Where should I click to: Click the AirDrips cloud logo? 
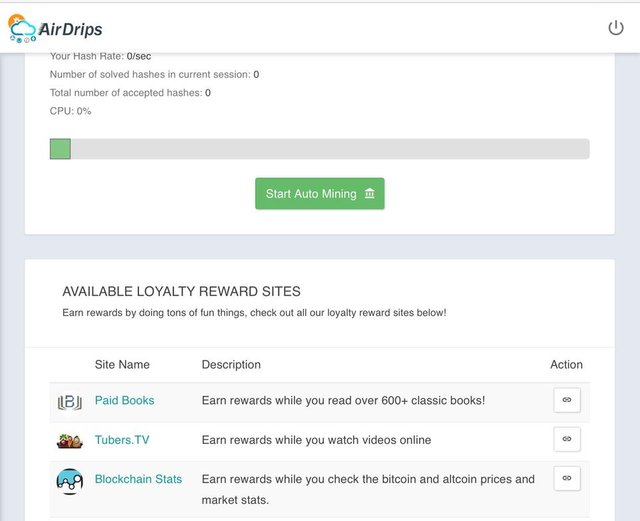[23, 28]
